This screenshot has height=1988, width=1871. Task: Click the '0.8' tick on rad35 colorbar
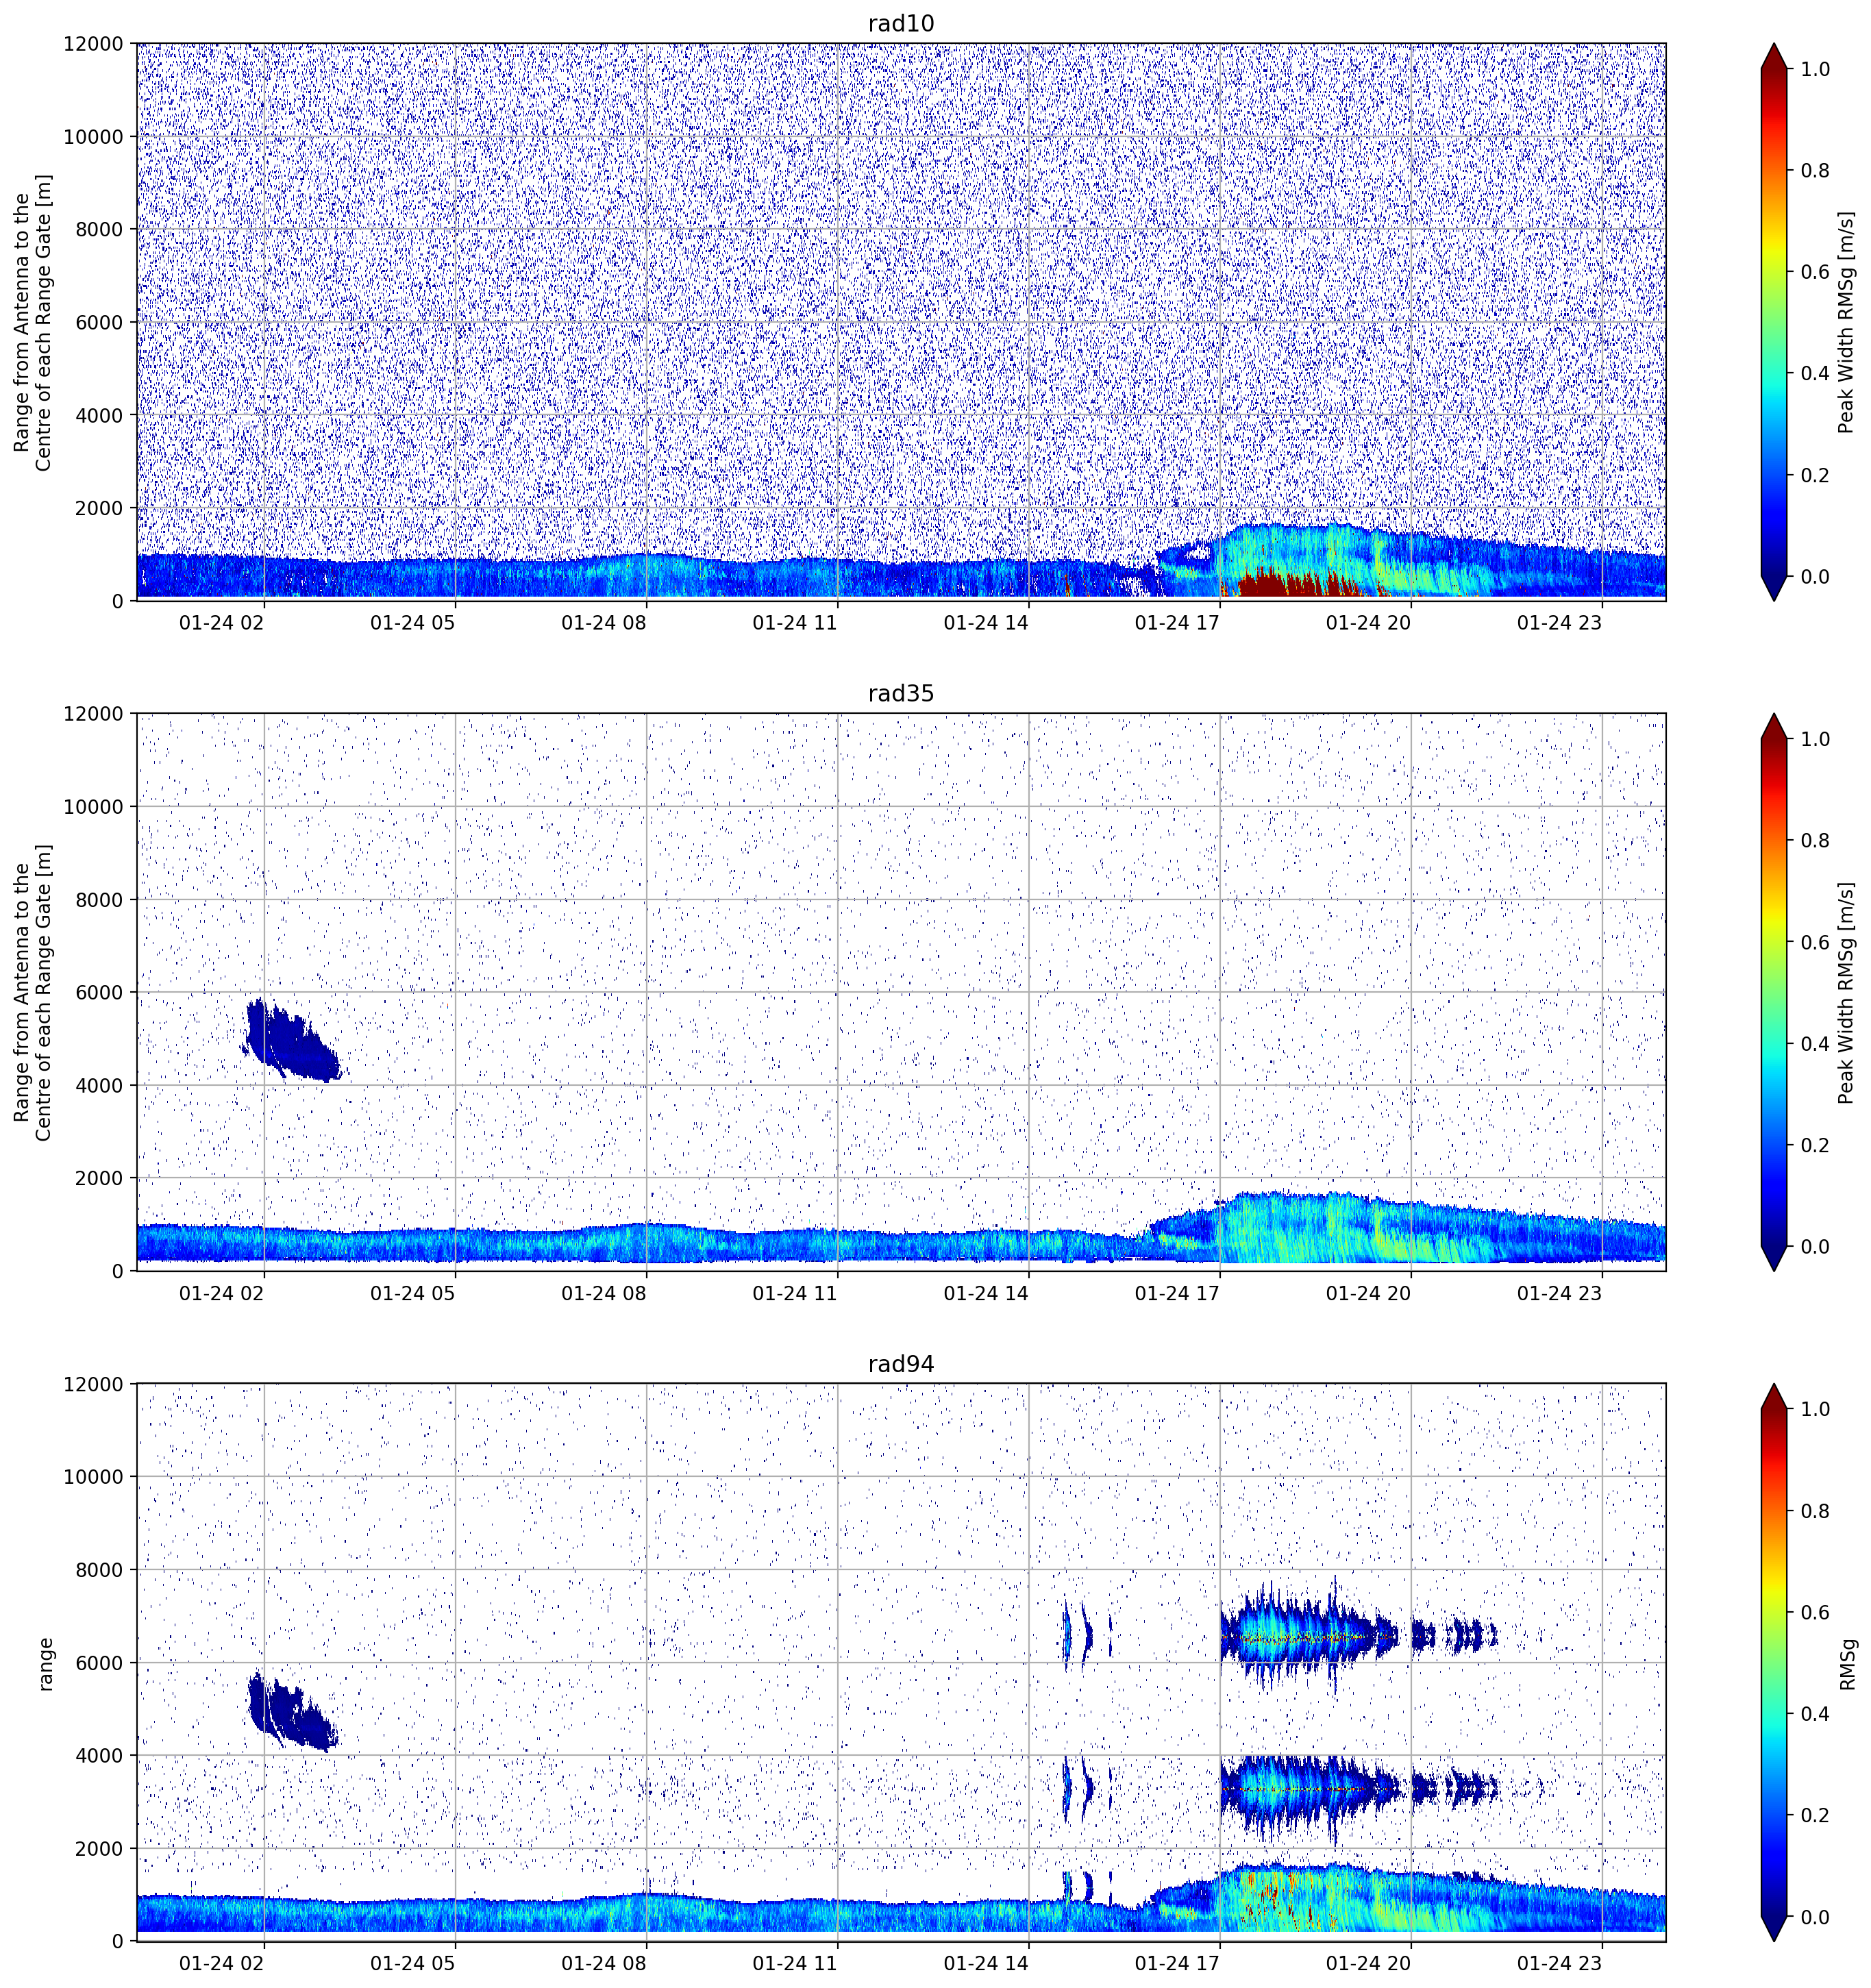click(1815, 841)
